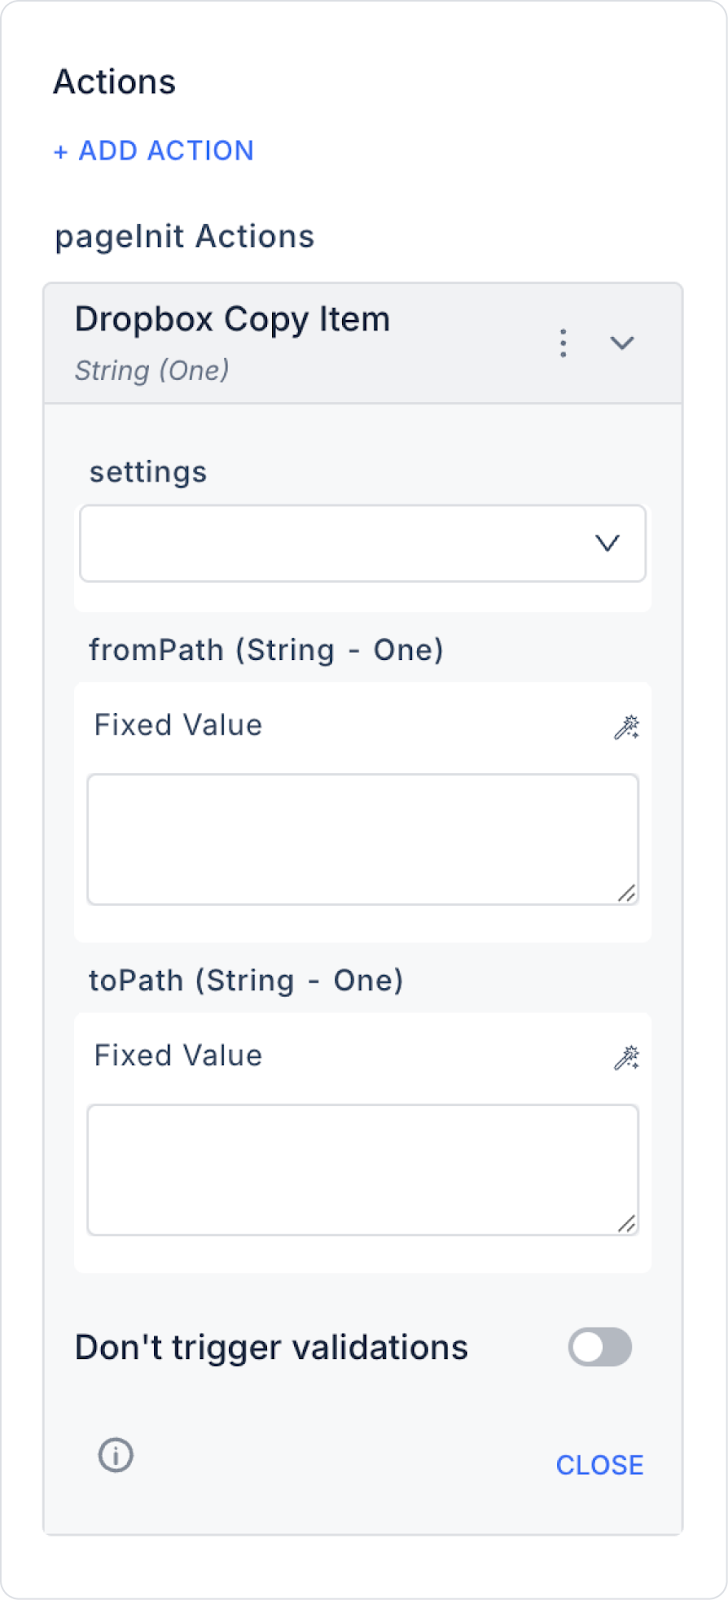Click the pageInit Actions section label
The image size is (728, 1600).
pos(185,237)
